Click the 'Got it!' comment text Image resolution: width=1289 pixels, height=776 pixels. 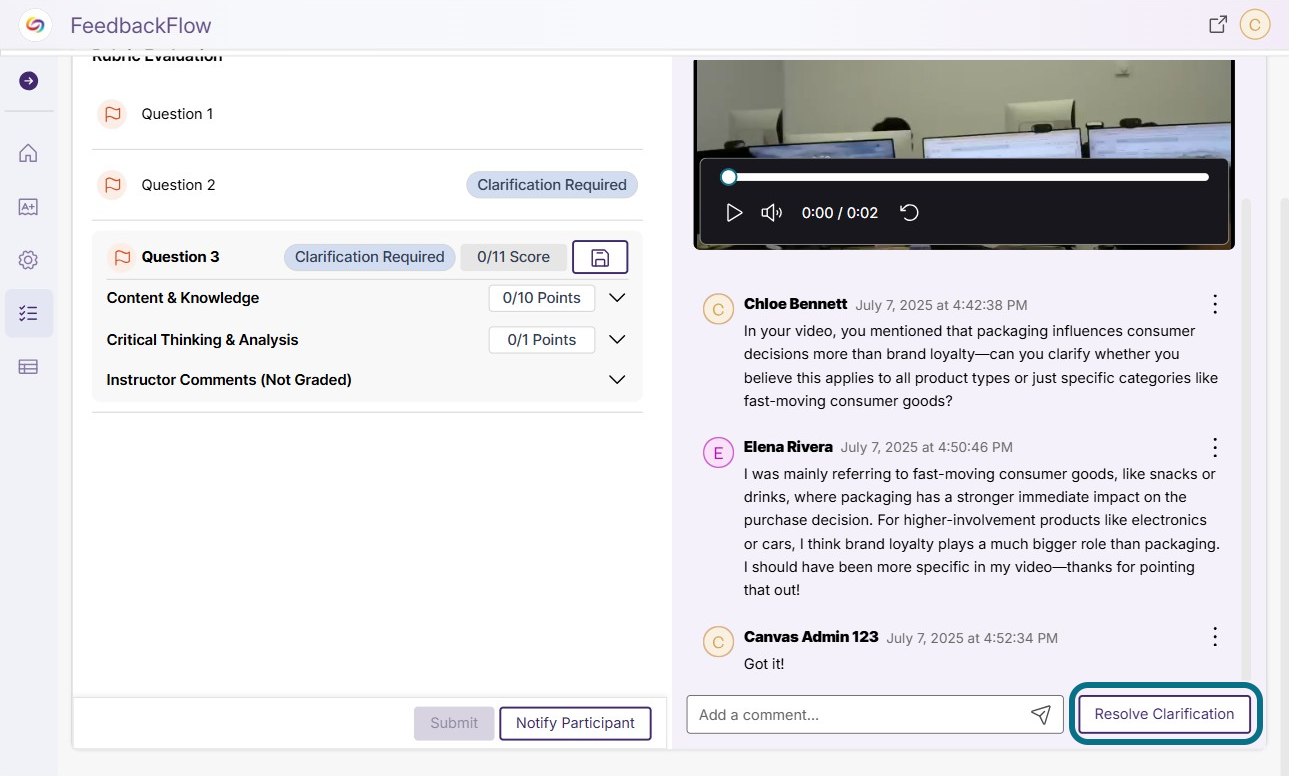764,664
